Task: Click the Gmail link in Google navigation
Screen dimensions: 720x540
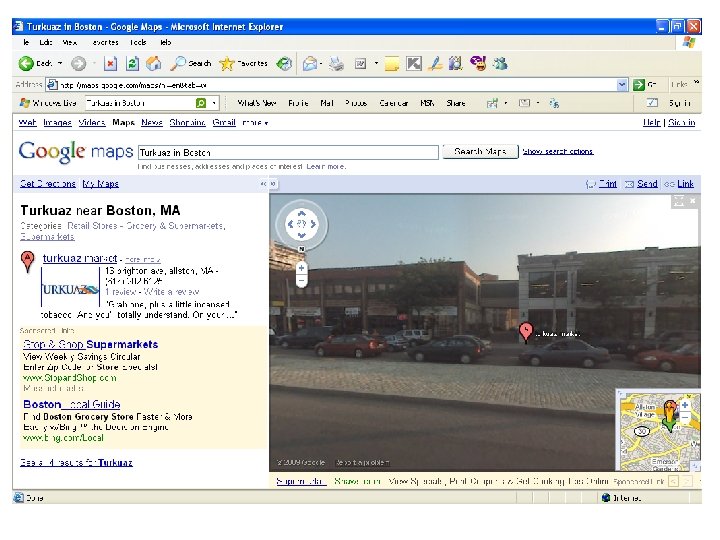Action: point(224,123)
